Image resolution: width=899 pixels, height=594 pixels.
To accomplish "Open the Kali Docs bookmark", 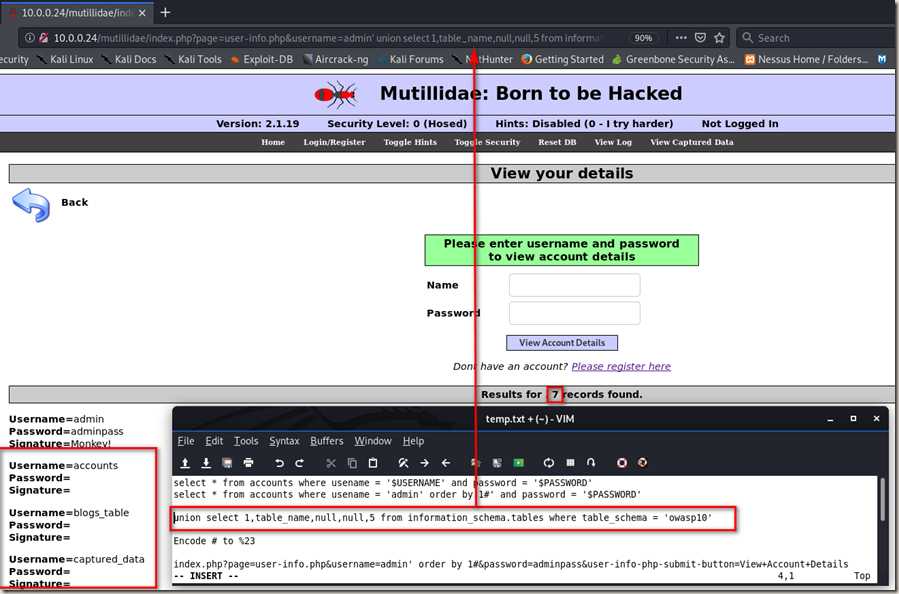I will click(x=129, y=59).
